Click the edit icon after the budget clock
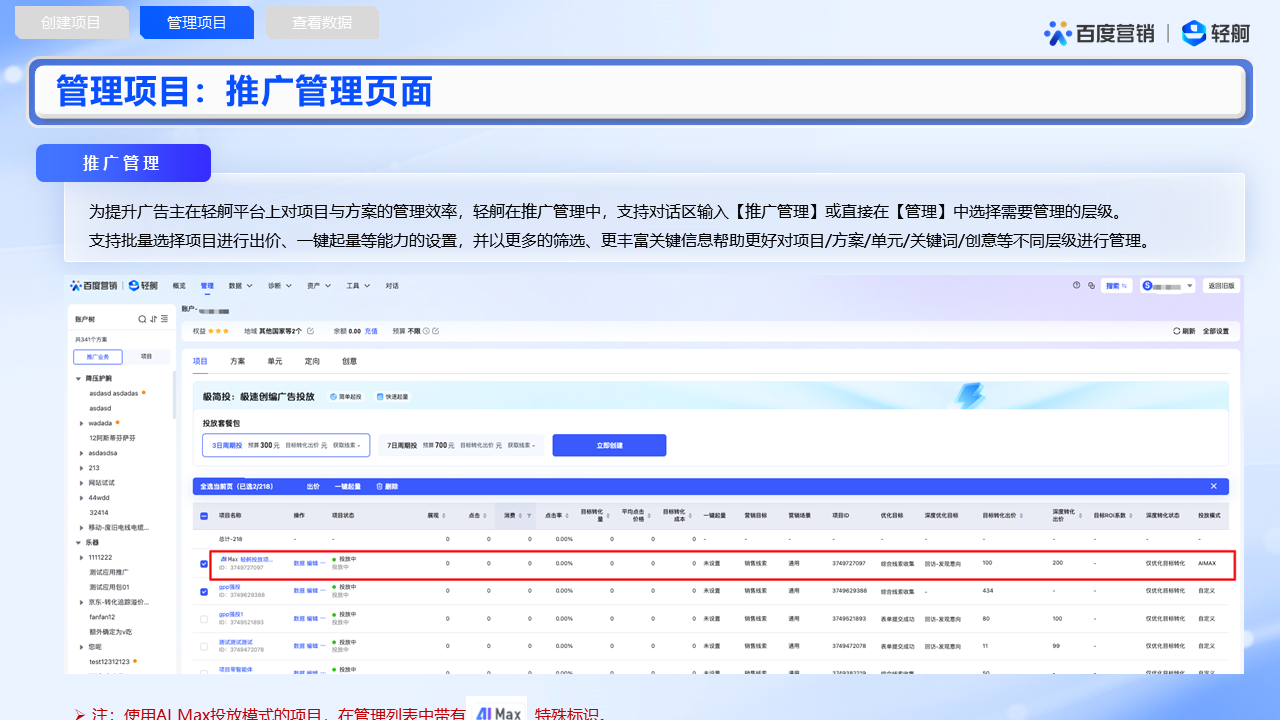This screenshot has width=1280, height=720. [x=435, y=331]
